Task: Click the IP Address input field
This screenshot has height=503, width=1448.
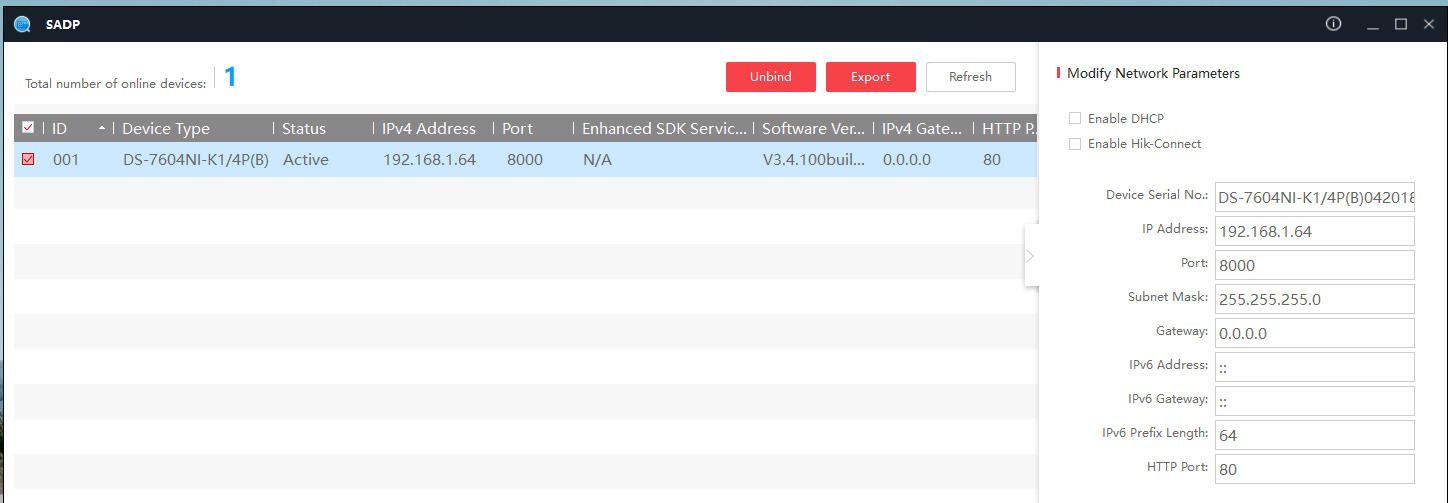Action: 1313,231
